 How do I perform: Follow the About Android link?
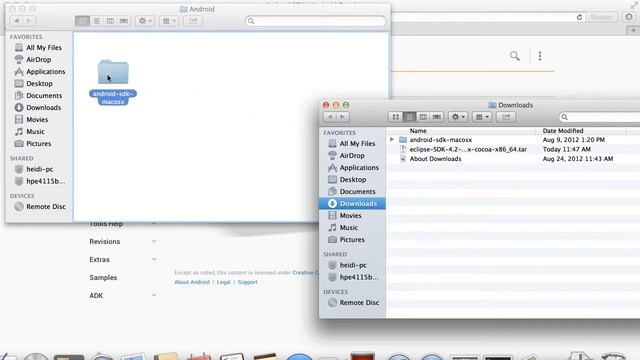click(x=192, y=282)
